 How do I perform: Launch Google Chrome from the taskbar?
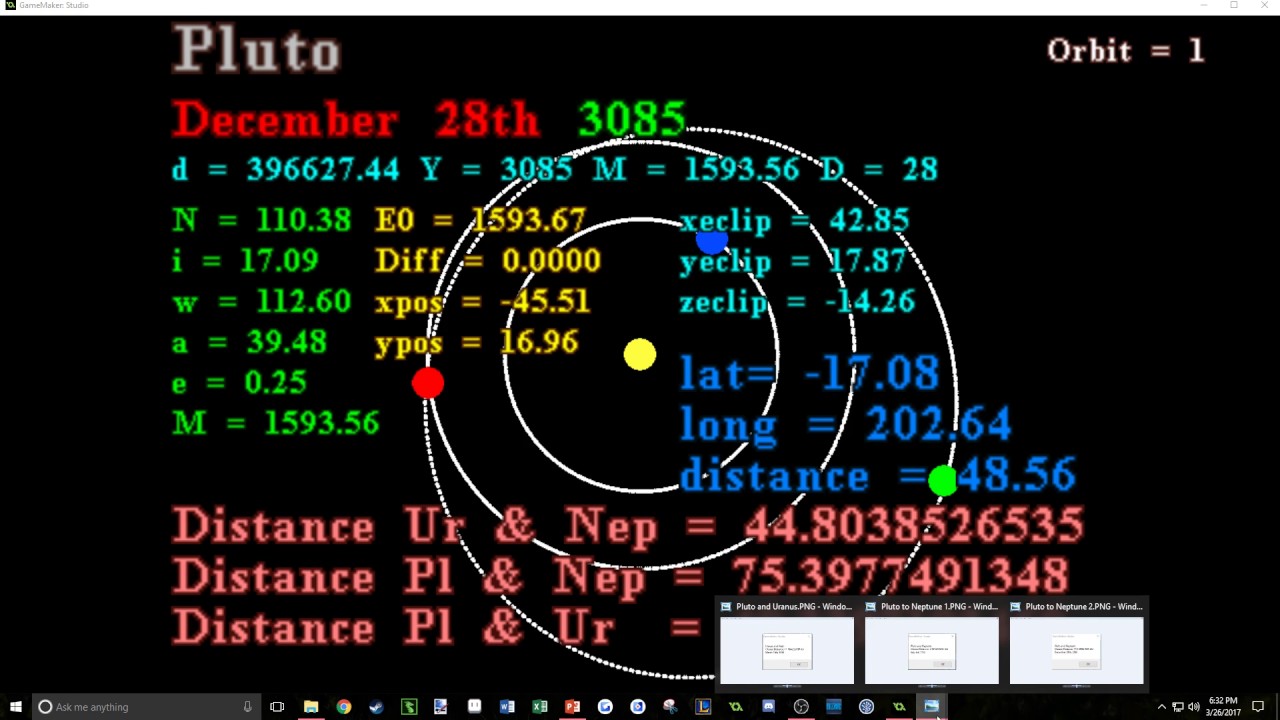344,707
